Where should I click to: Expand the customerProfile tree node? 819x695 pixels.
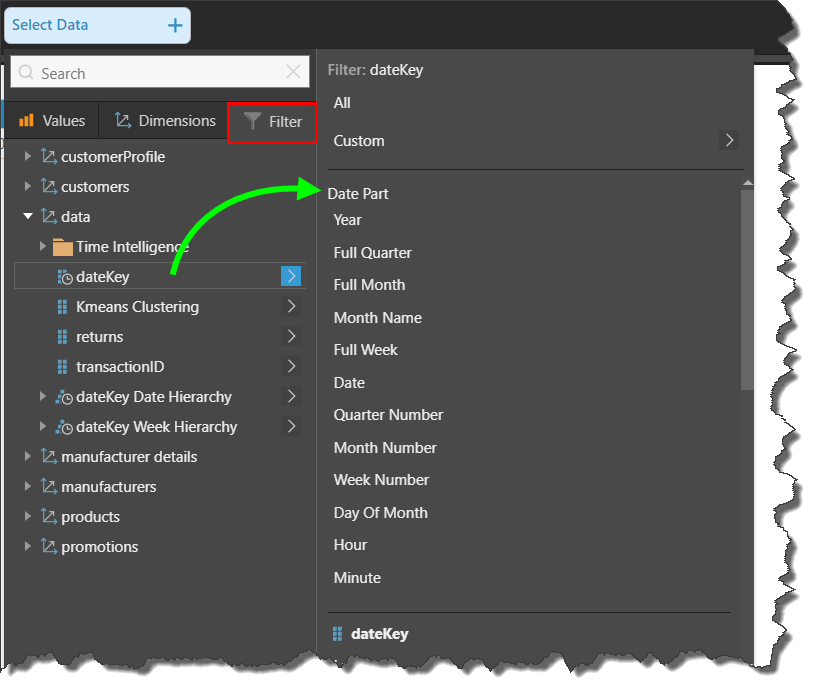28,157
